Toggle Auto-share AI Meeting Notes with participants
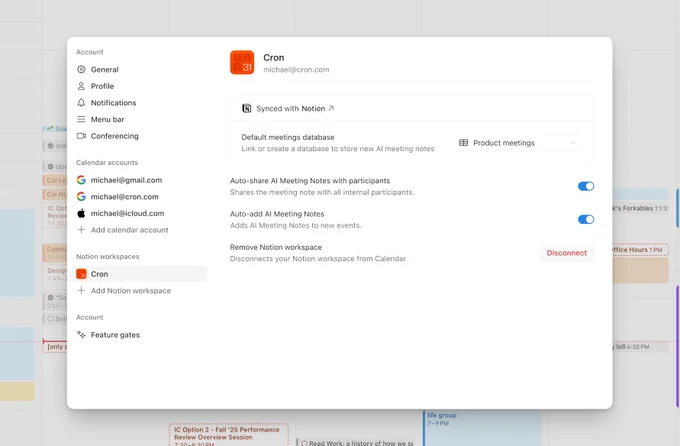The height and width of the screenshot is (446, 680). point(586,186)
